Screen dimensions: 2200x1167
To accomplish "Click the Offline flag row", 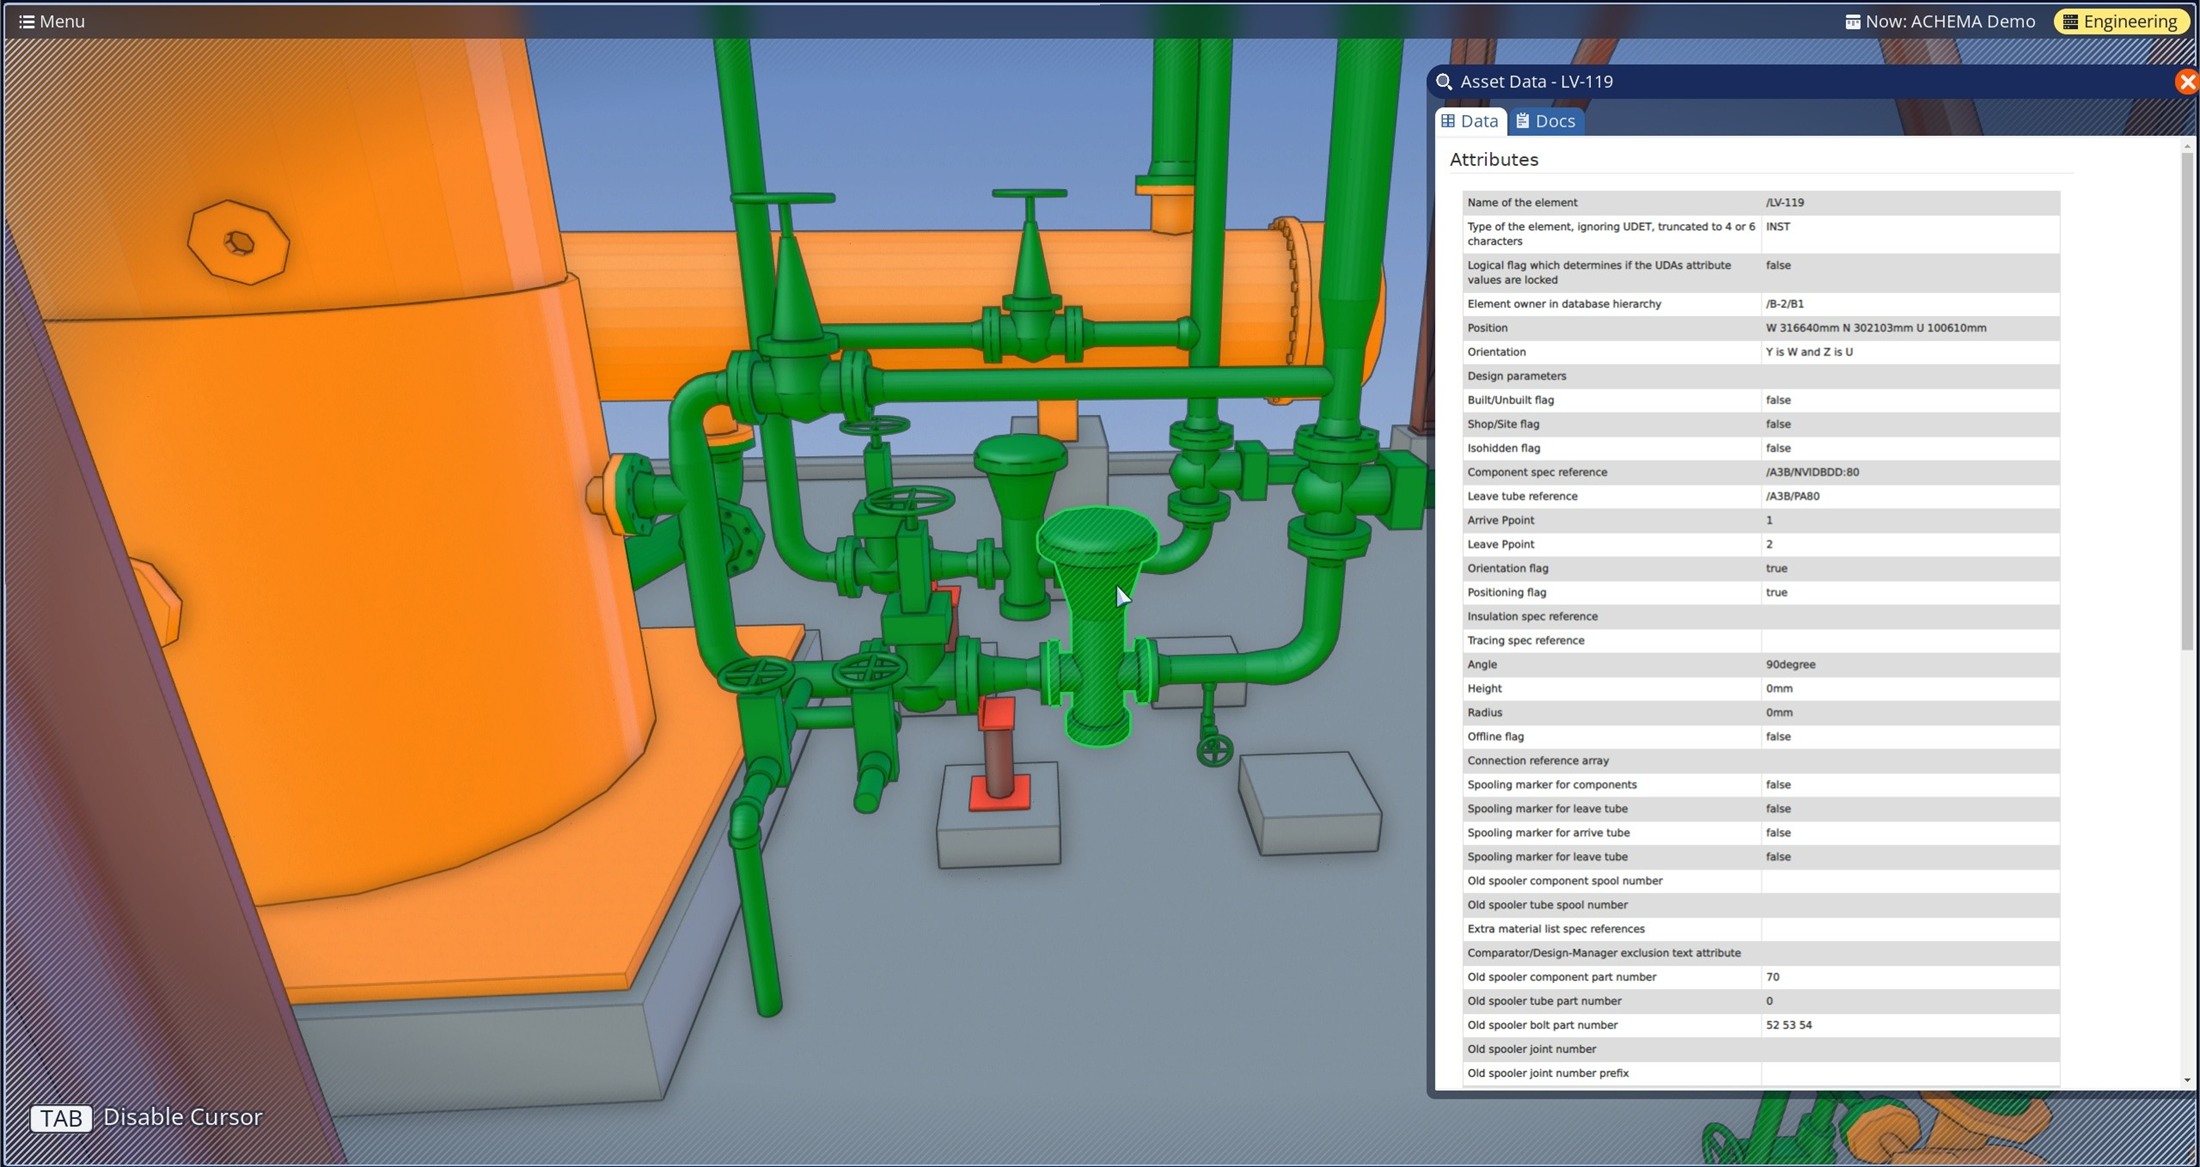I will (1761, 737).
